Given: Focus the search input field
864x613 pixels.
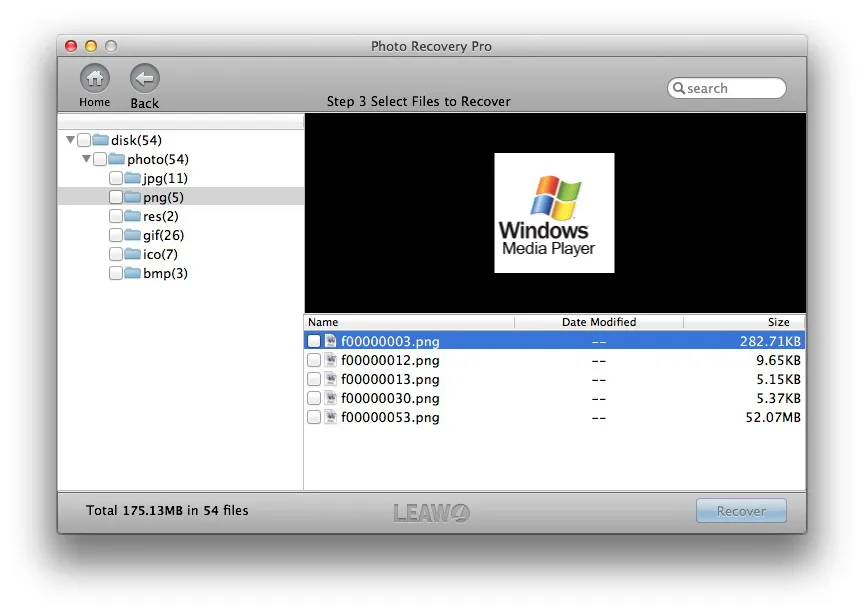Looking at the screenshot, I should [x=727, y=88].
